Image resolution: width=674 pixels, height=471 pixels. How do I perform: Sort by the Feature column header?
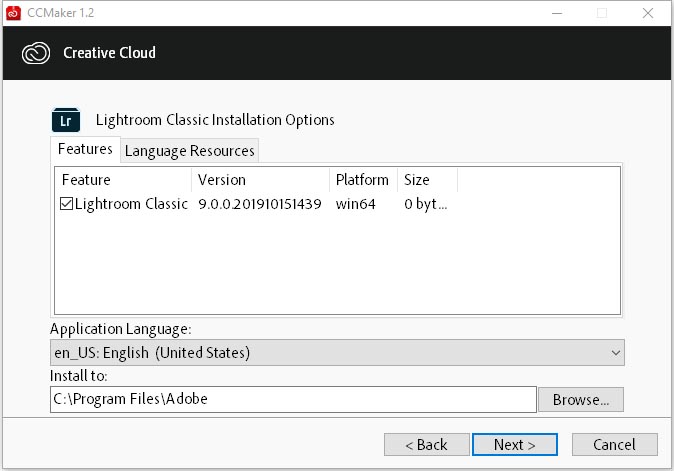[123, 180]
